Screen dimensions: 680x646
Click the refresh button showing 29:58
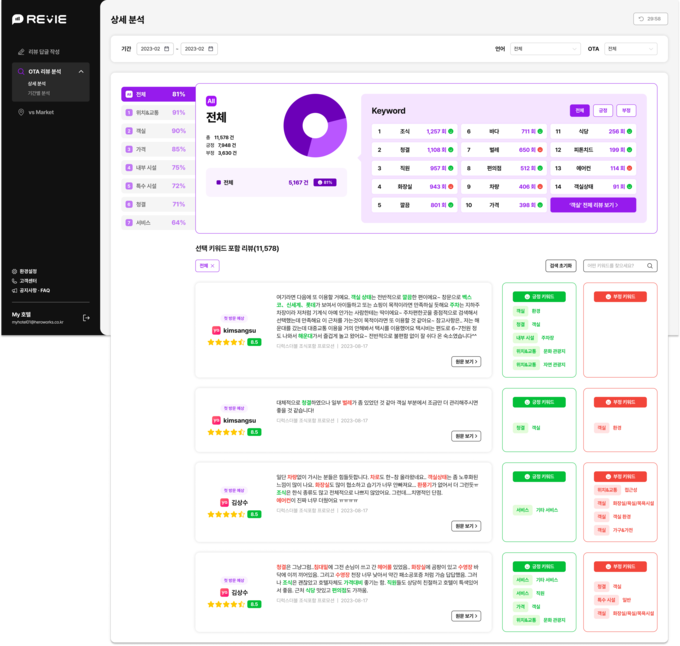click(650, 19)
